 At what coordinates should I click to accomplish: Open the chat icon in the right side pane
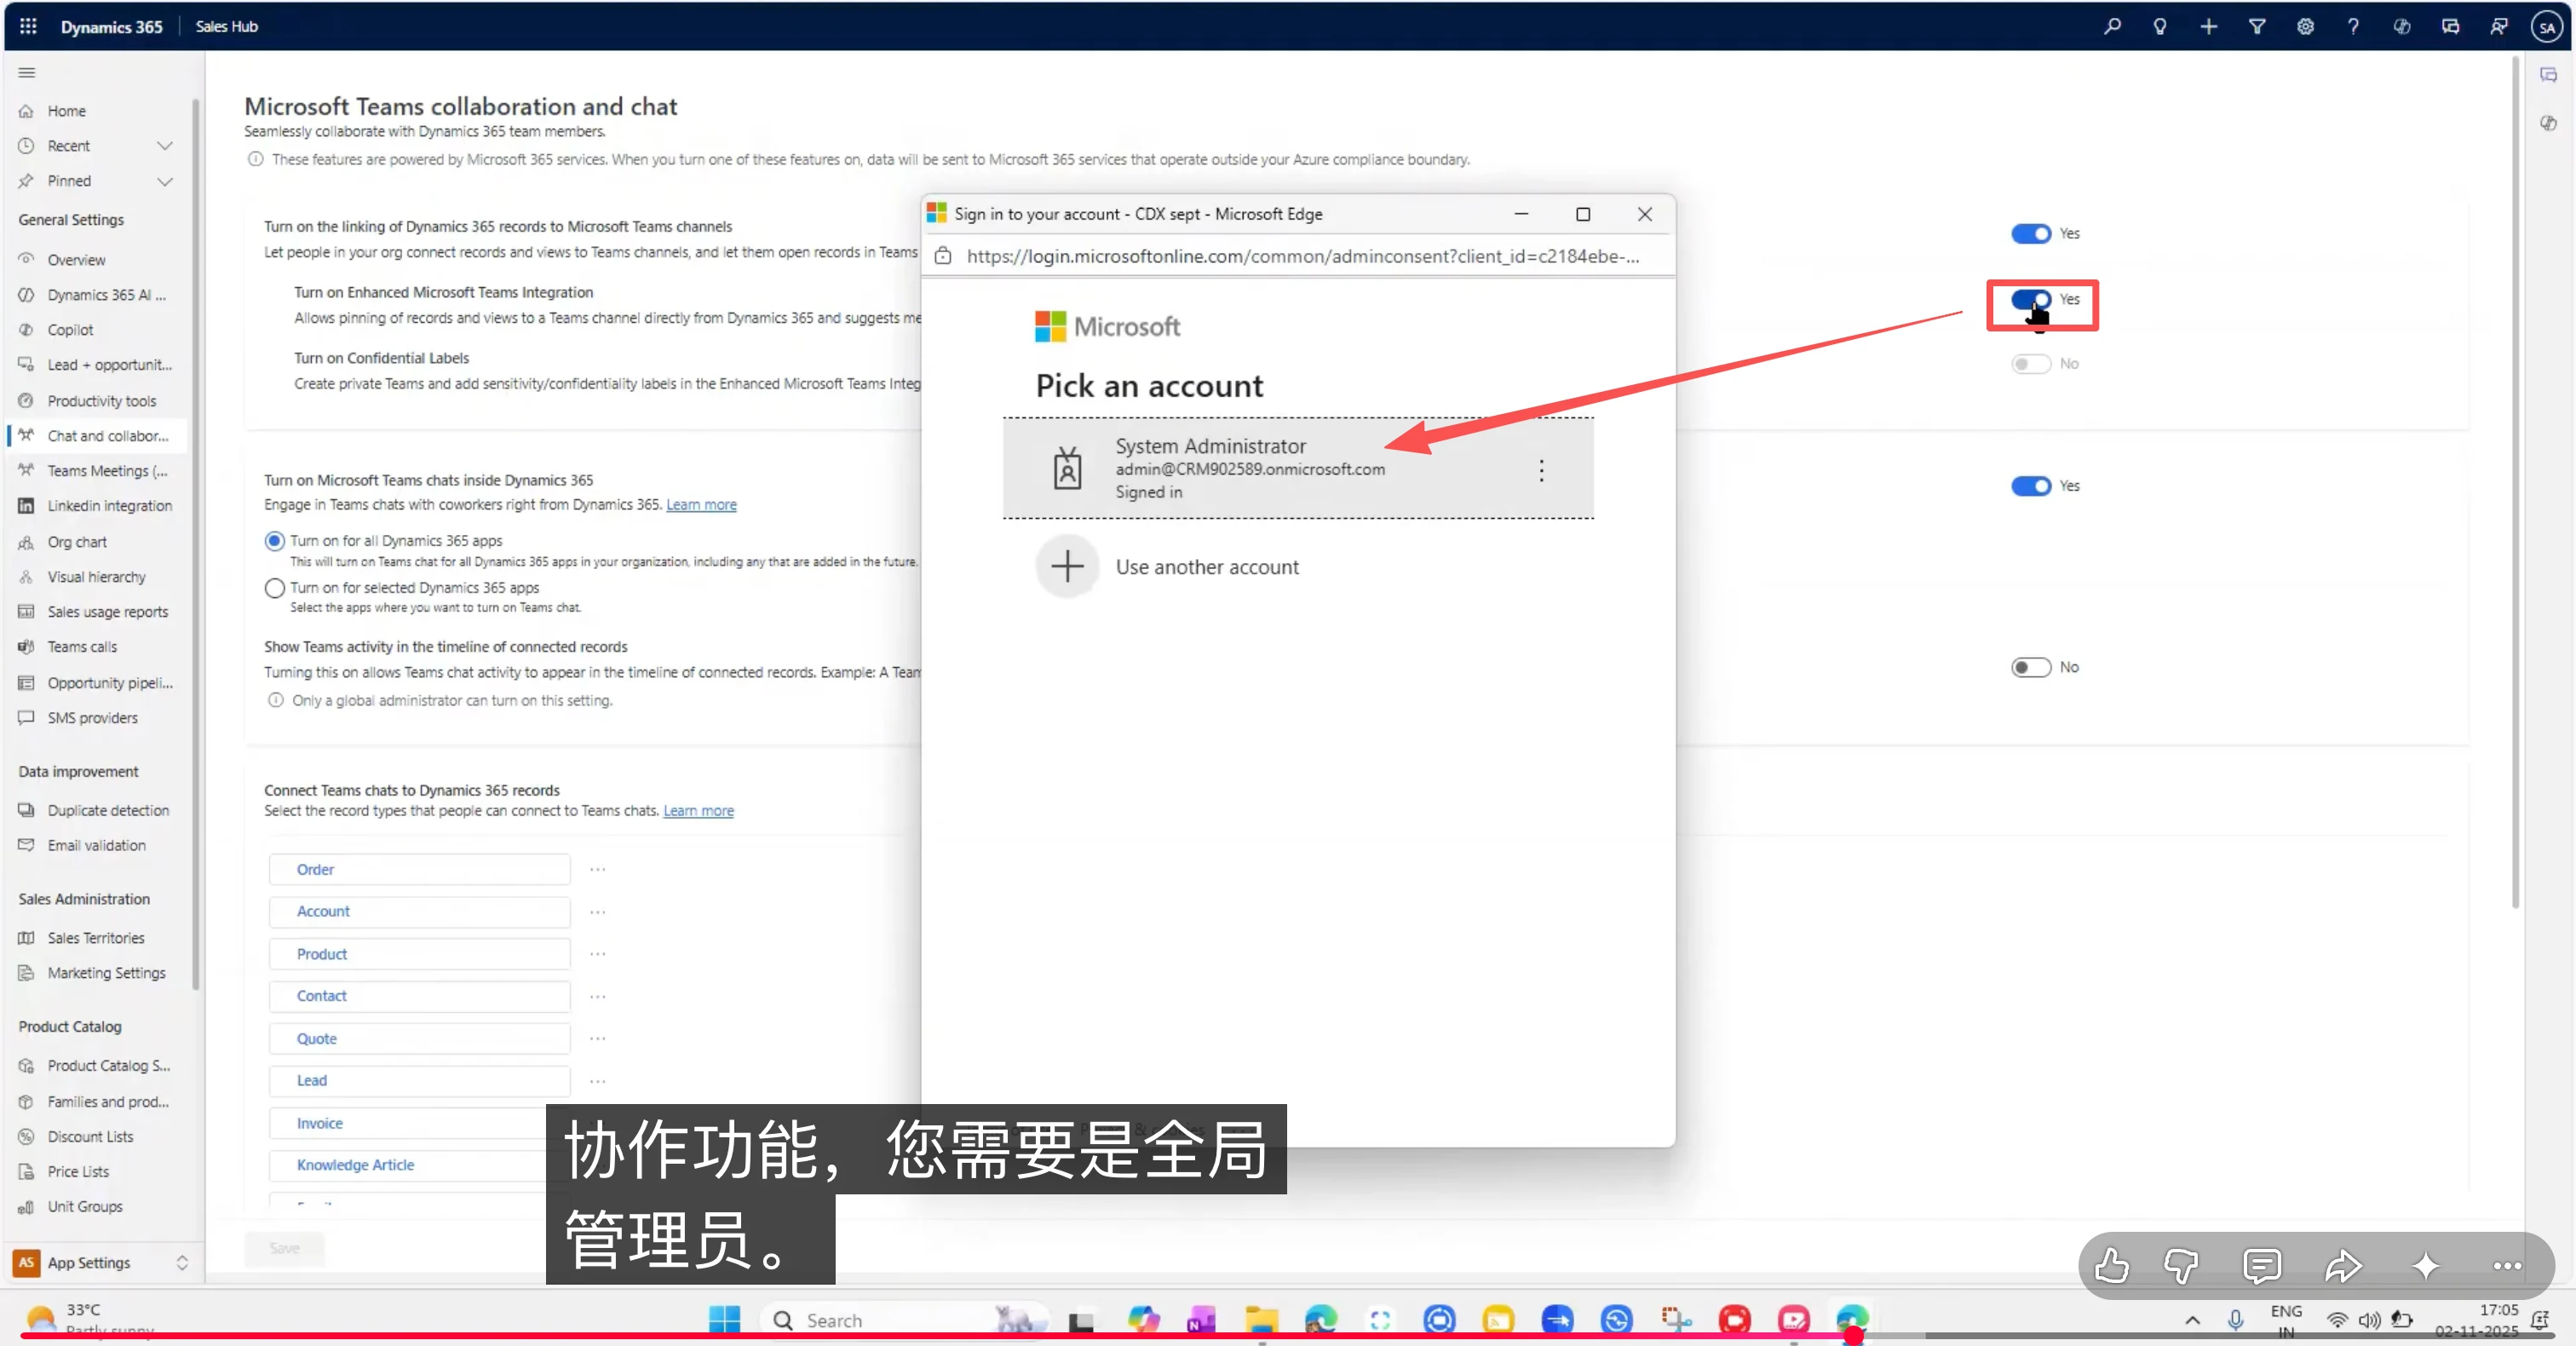(2548, 75)
